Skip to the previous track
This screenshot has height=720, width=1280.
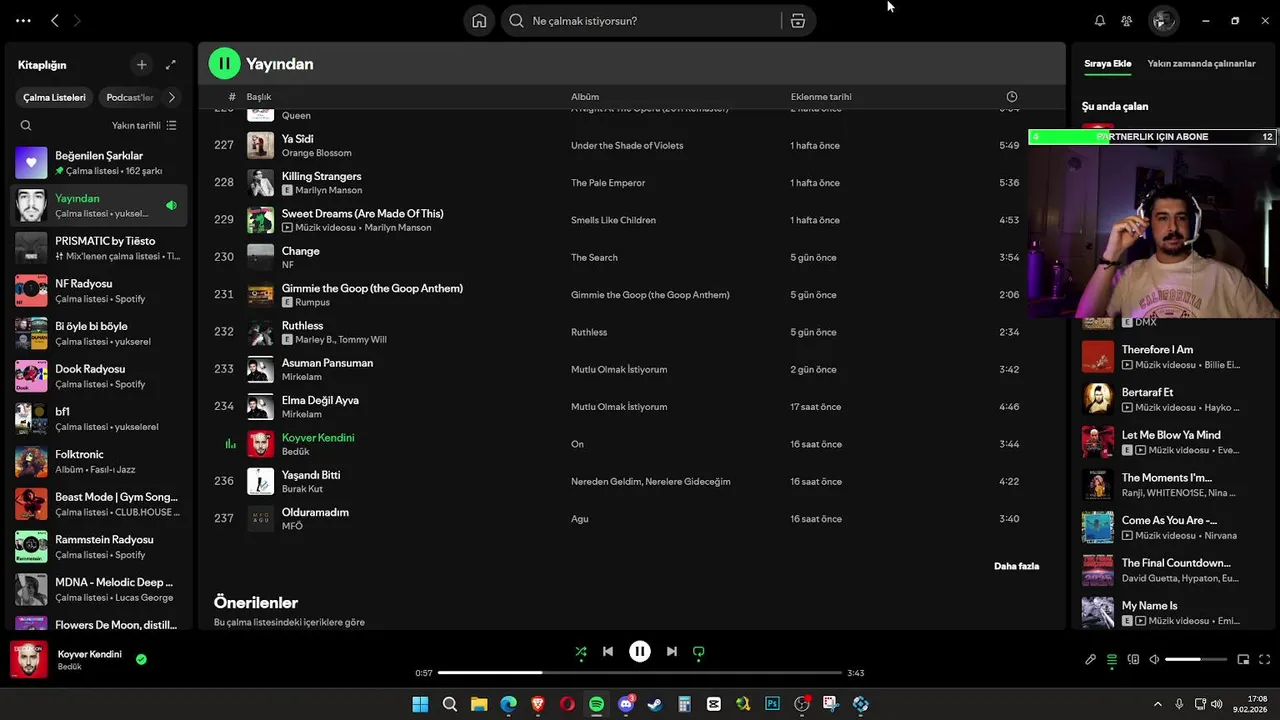click(607, 652)
